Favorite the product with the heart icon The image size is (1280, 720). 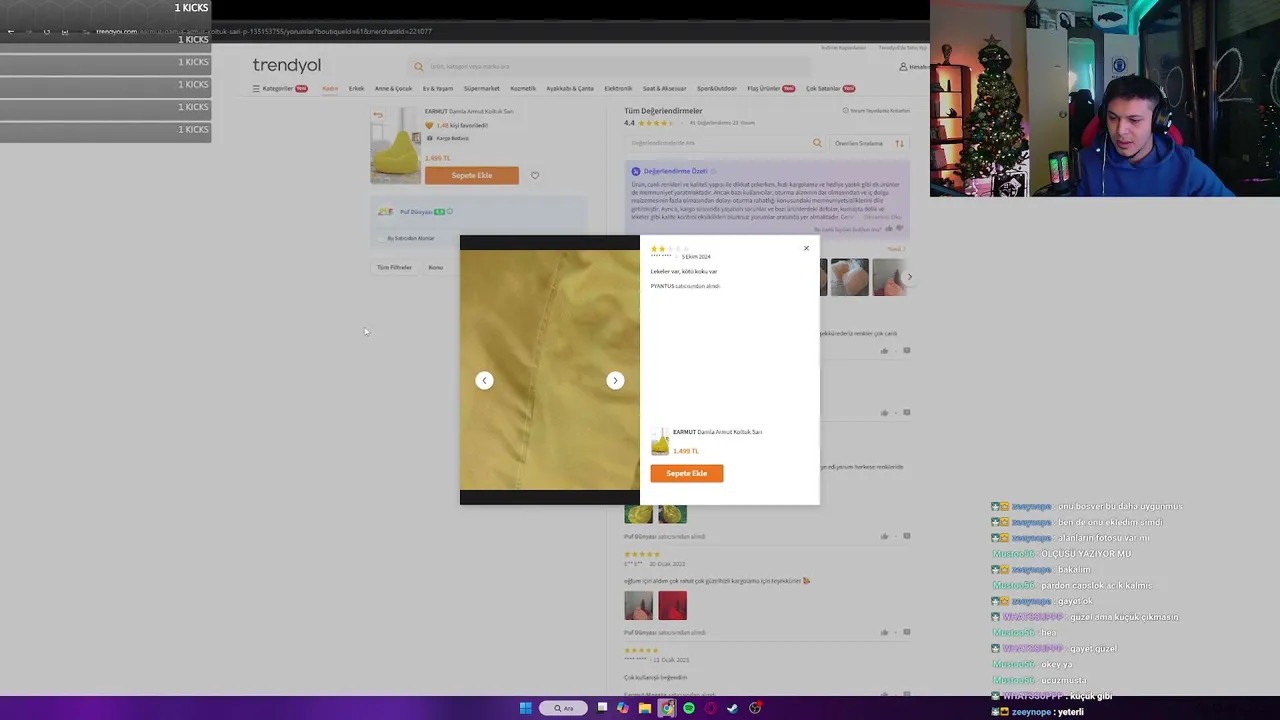tap(535, 176)
